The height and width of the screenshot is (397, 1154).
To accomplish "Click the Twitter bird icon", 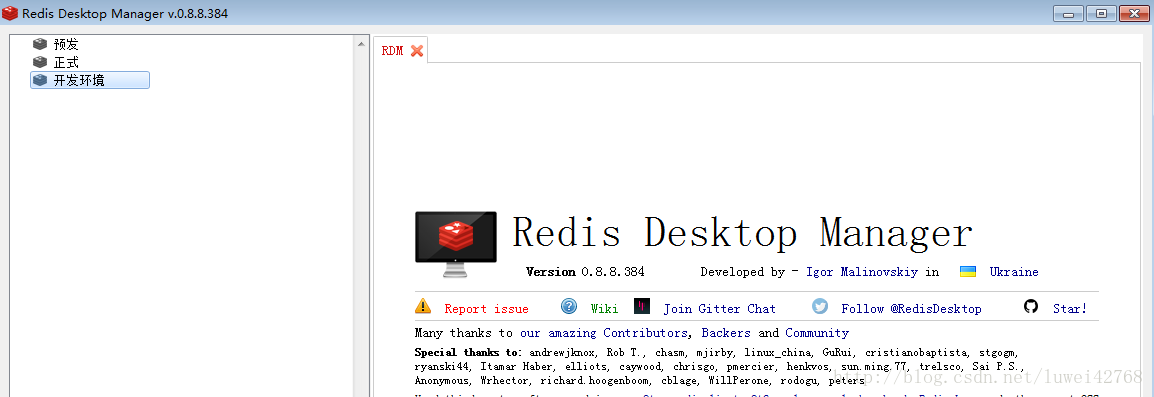I will (x=820, y=306).
